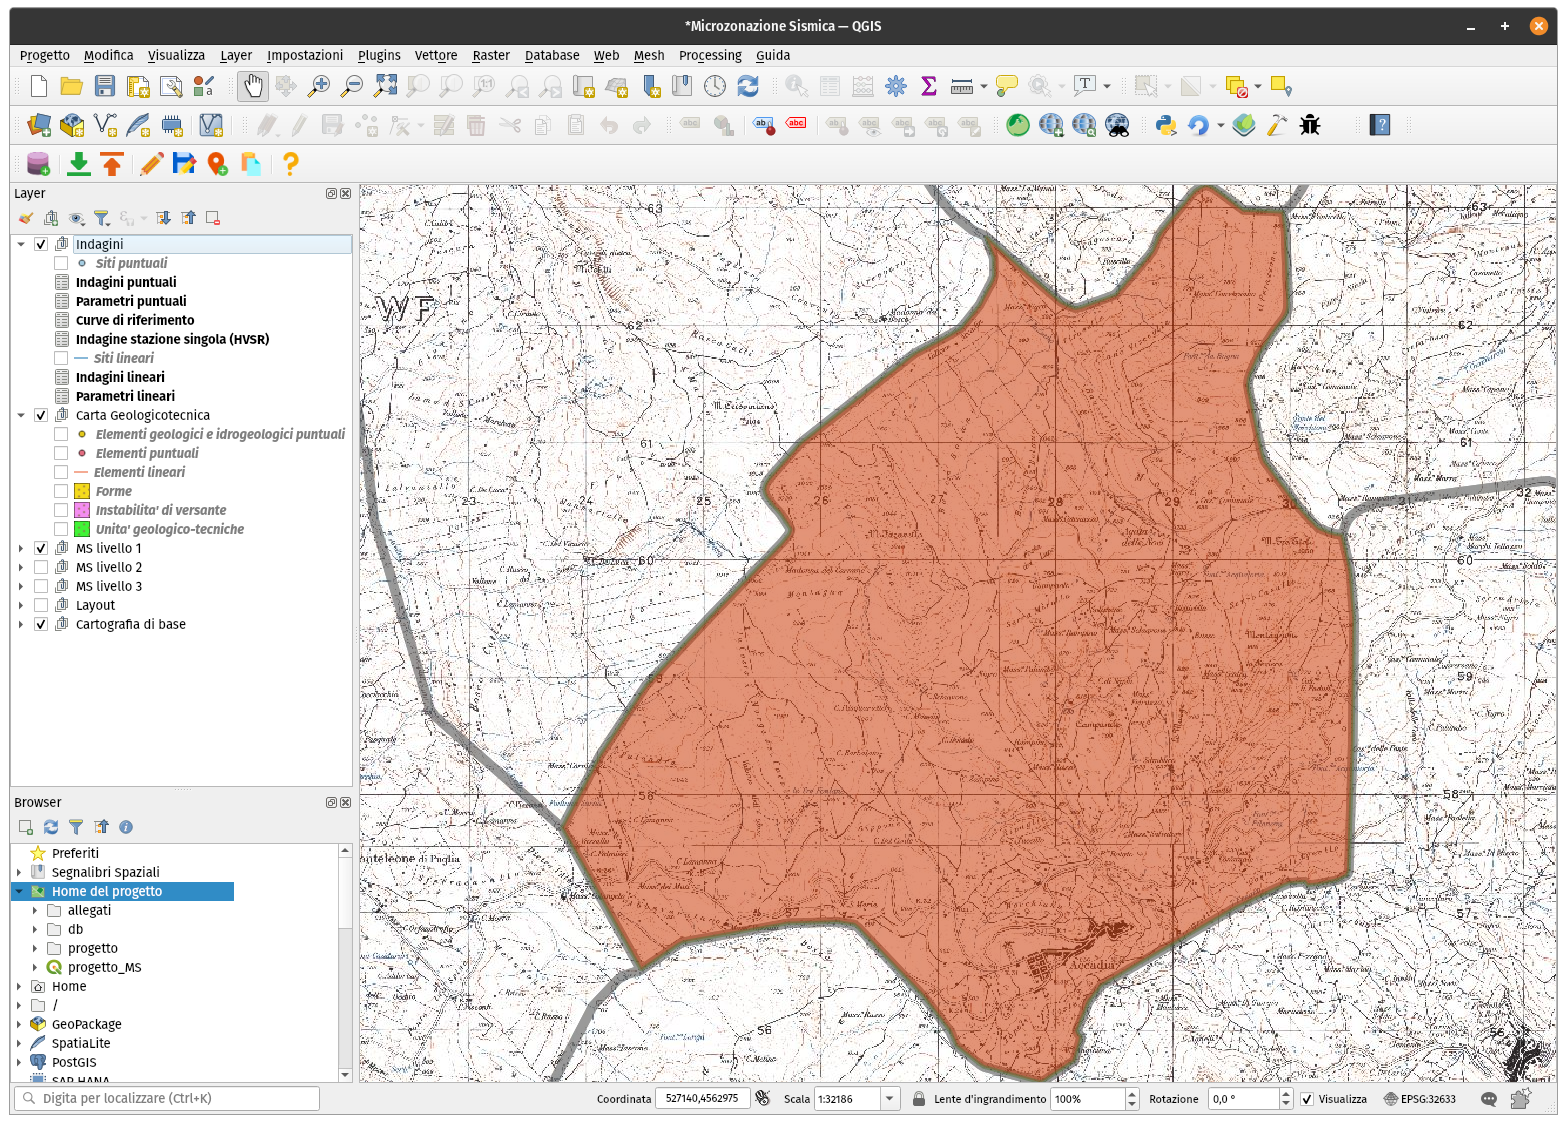This screenshot has width=1567, height=1124.
Task: Enable the Siti lineari layer checkbox
Action: tap(61, 358)
